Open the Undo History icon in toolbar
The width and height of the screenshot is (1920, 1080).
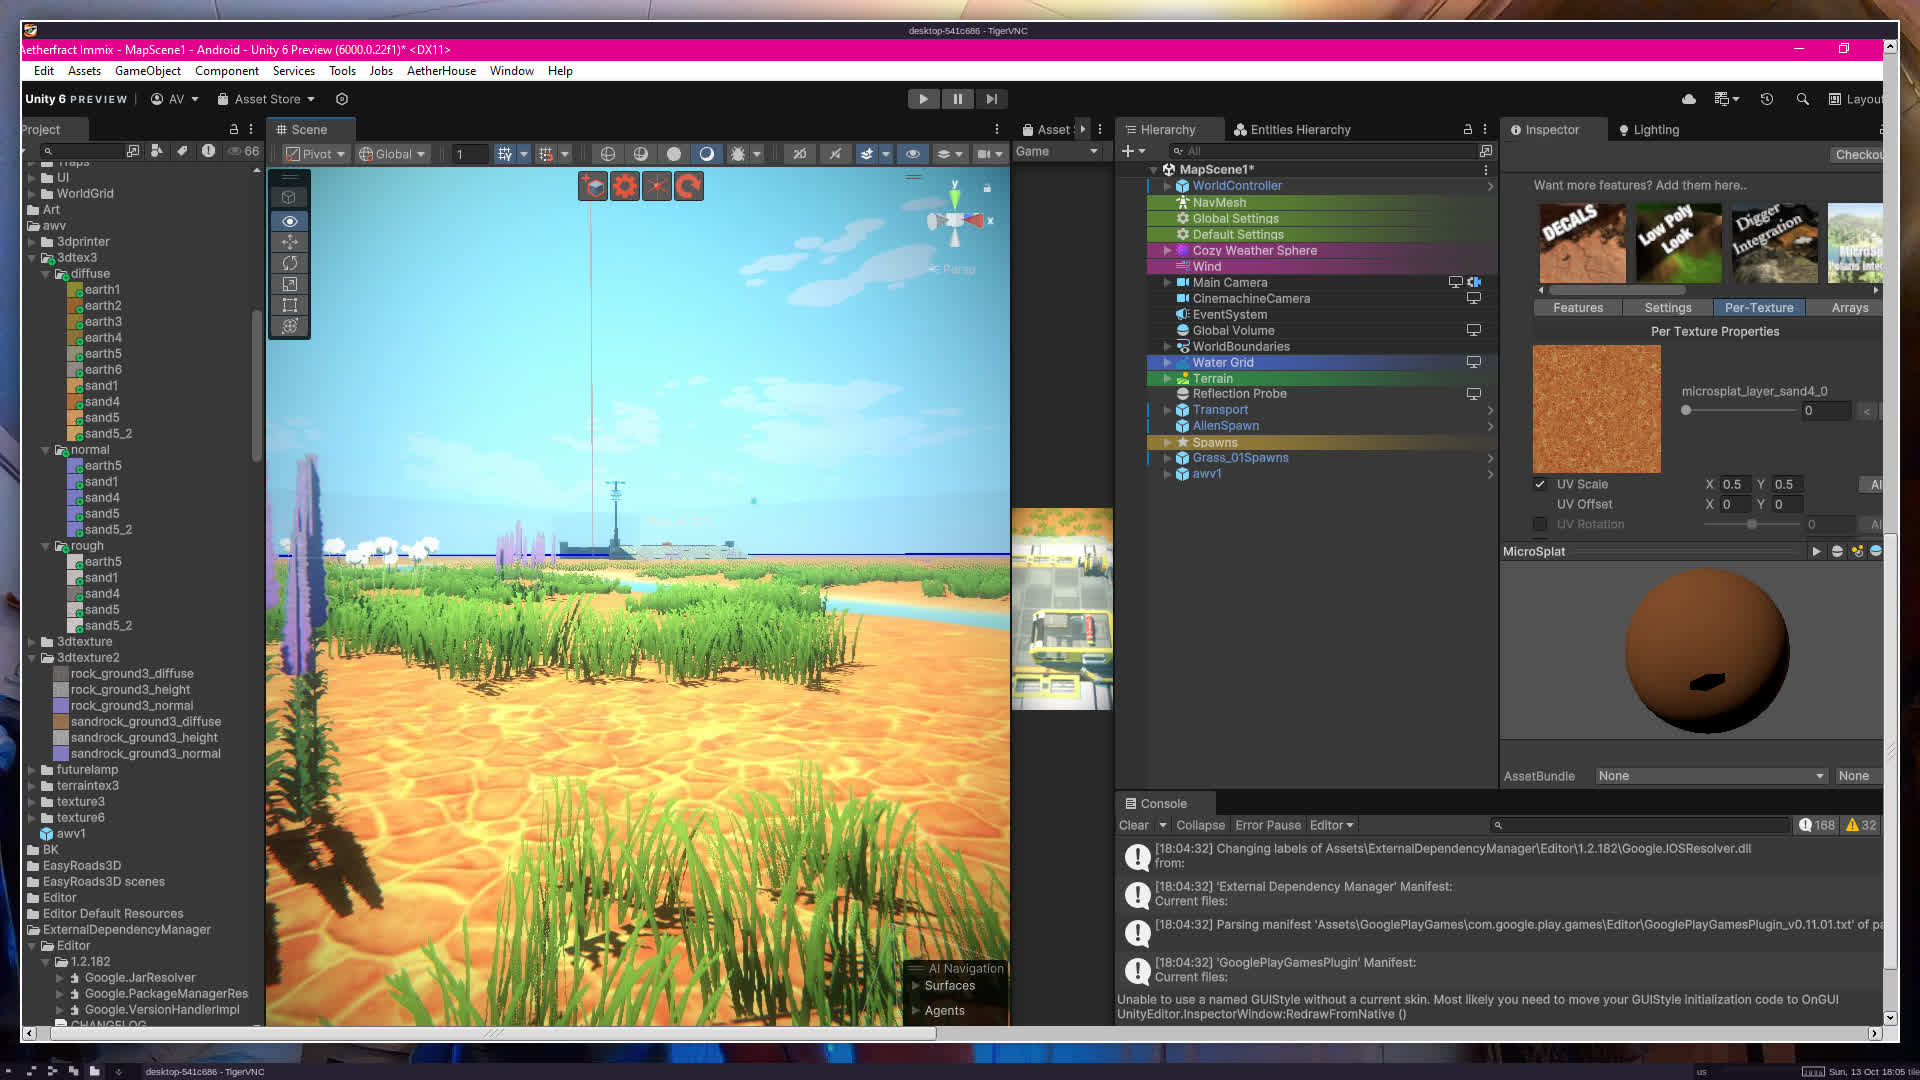coord(1767,99)
